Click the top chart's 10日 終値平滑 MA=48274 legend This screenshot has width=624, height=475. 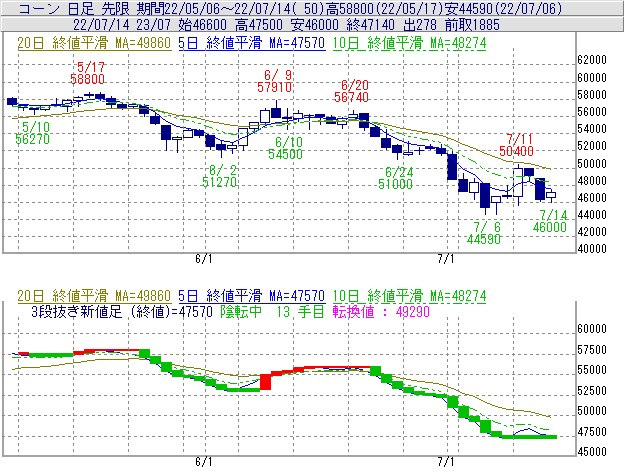tap(409, 43)
